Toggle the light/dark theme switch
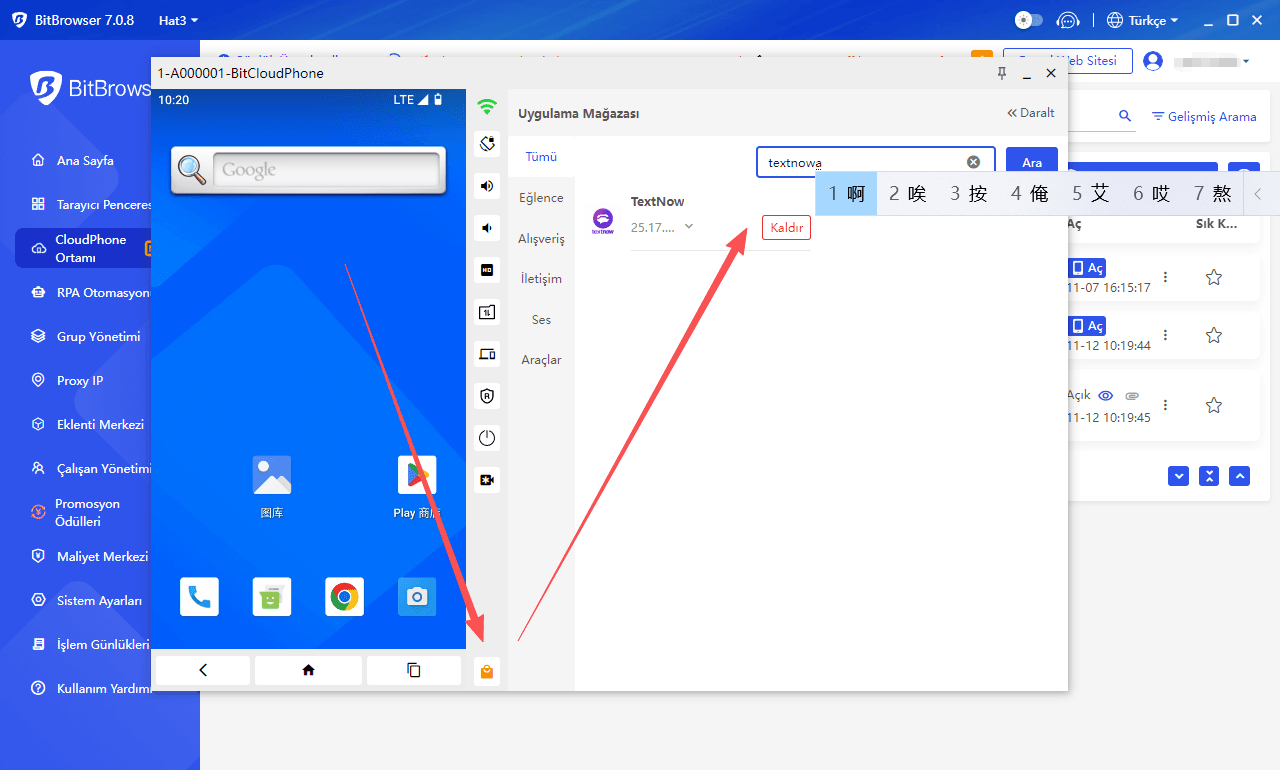Screen dimensions: 1280x770 (1028, 20)
